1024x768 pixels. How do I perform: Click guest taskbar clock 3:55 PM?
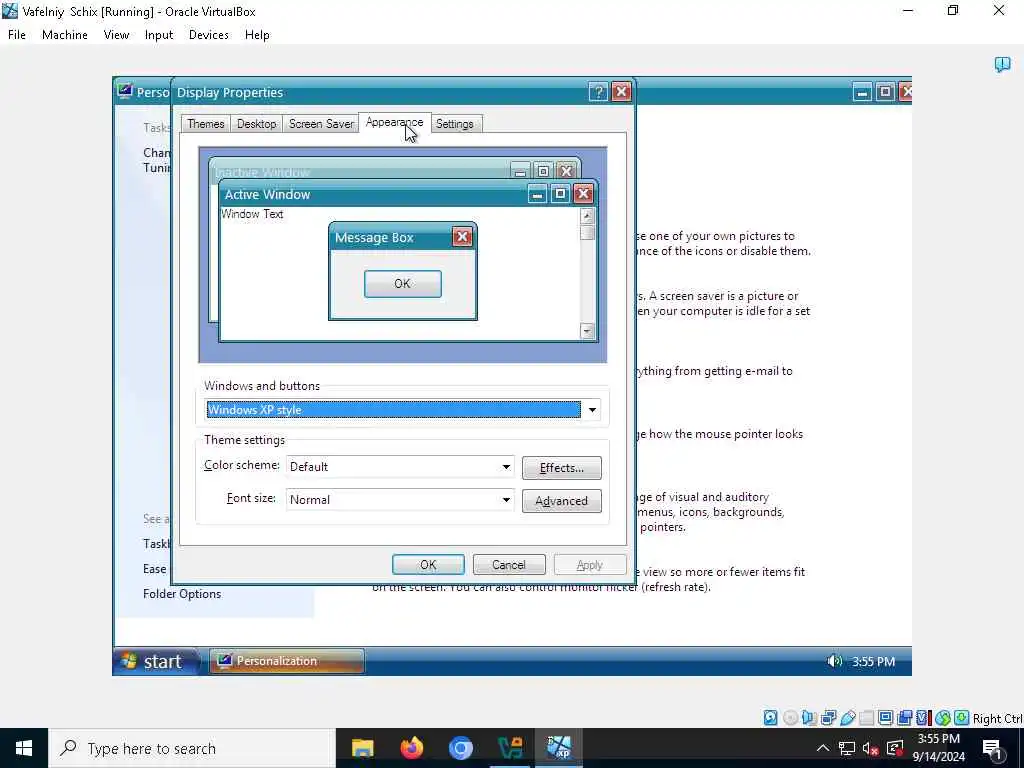[873, 662]
